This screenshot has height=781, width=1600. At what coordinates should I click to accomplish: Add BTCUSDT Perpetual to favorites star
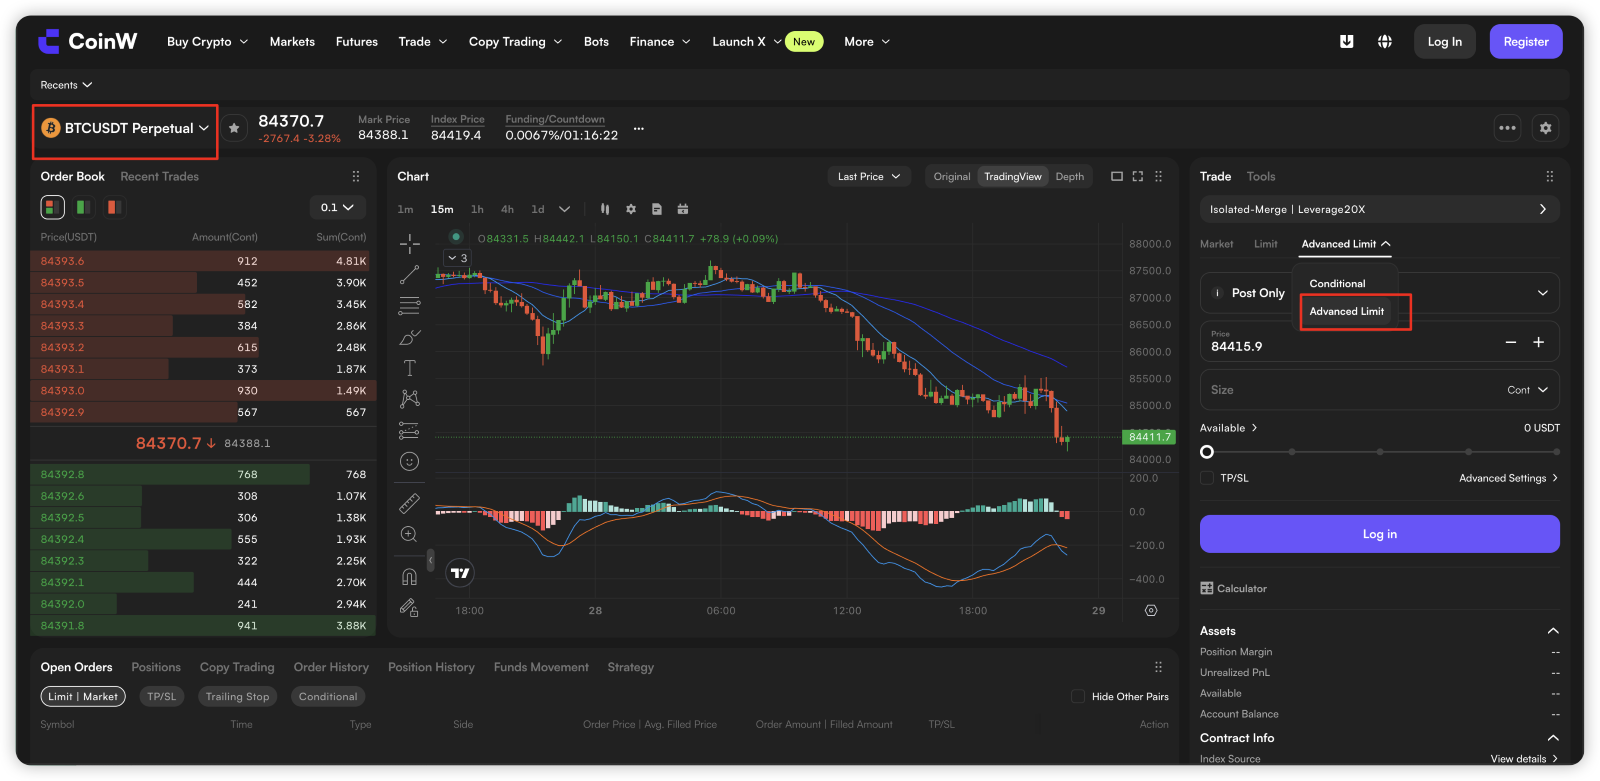pyautogui.click(x=234, y=128)
